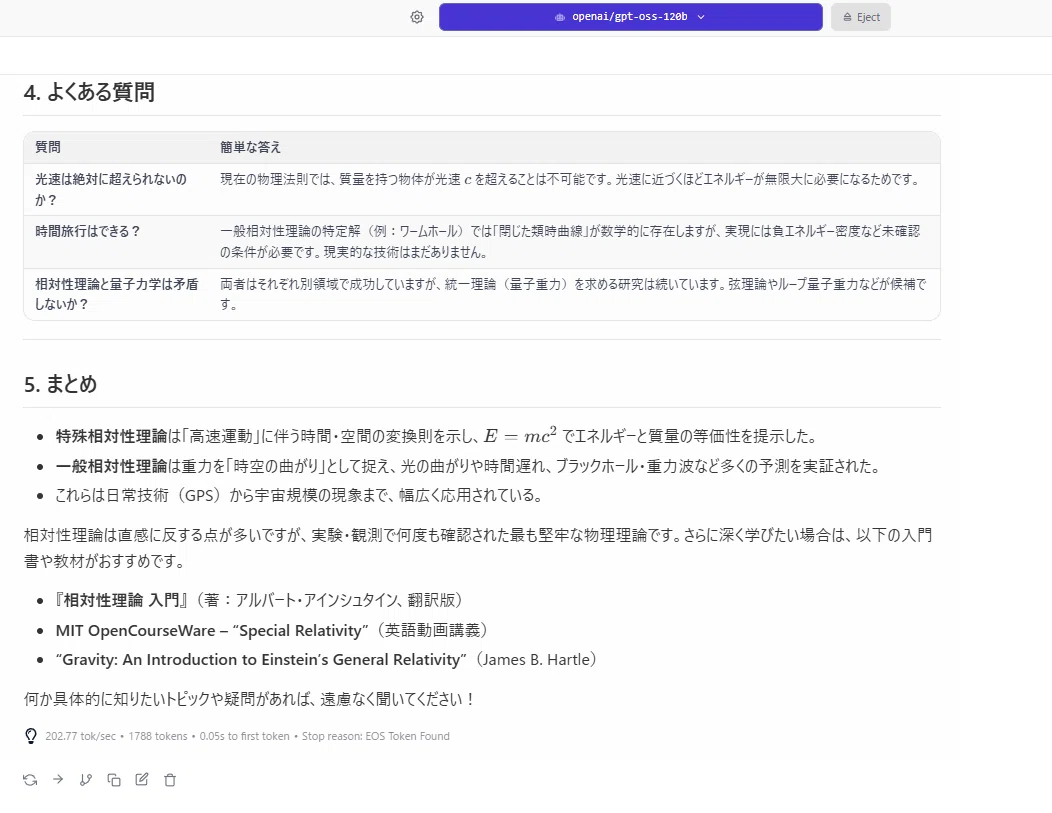Screen dimensions: 1052x813
Task: Eject the loaded model
Action: [x=861, y=17]
